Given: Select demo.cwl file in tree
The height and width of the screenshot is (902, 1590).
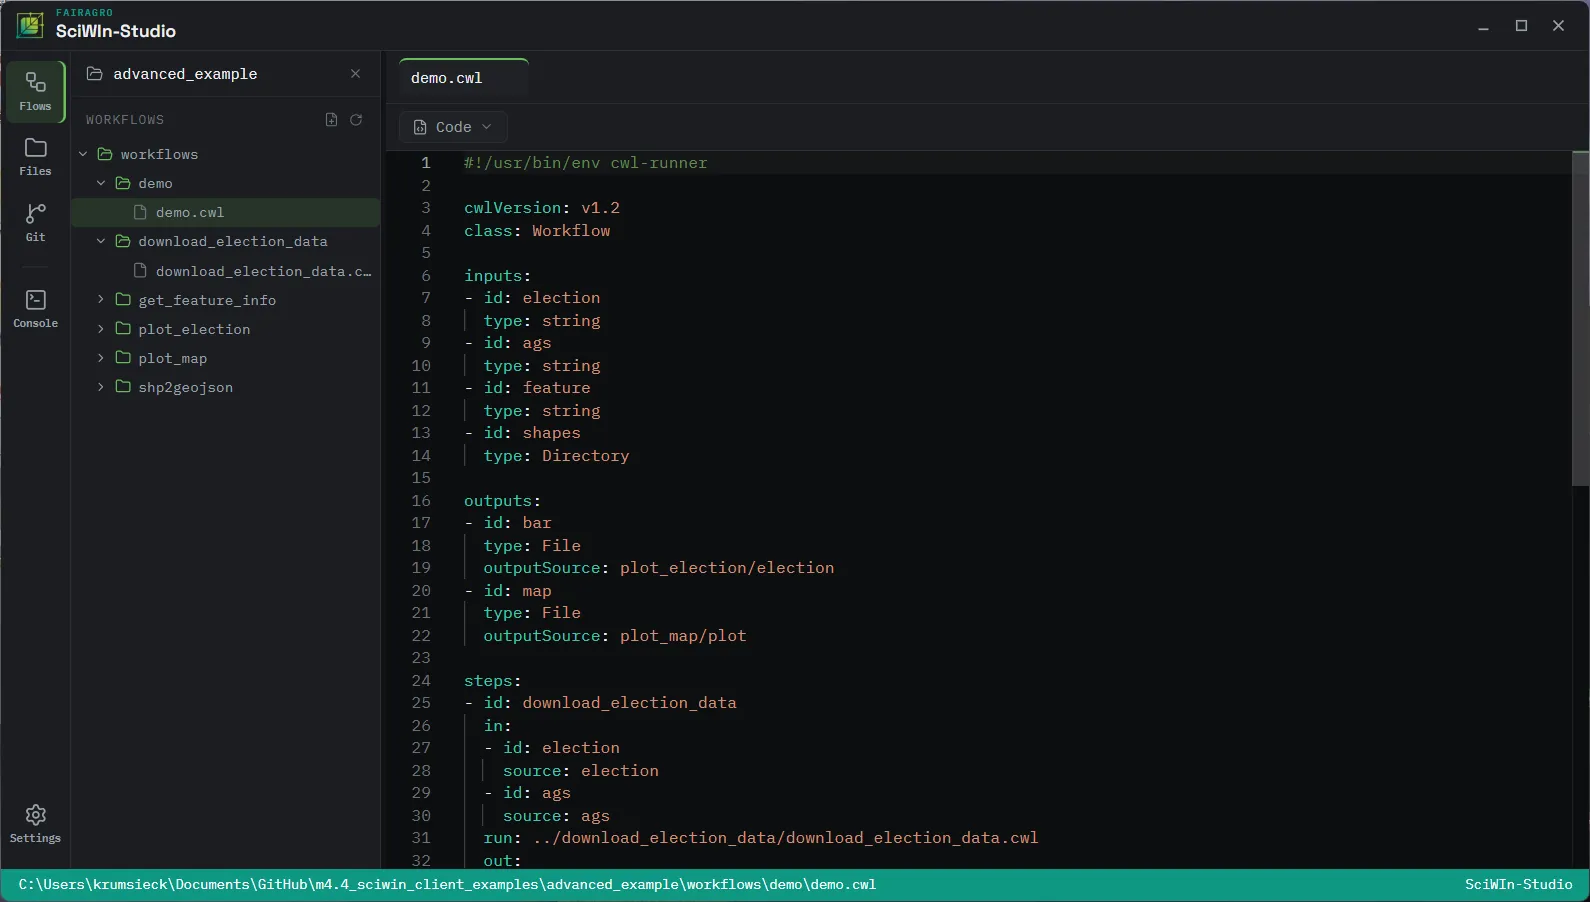Looking at the screenshot, I should pyautogui.click(x=226, y=212).
